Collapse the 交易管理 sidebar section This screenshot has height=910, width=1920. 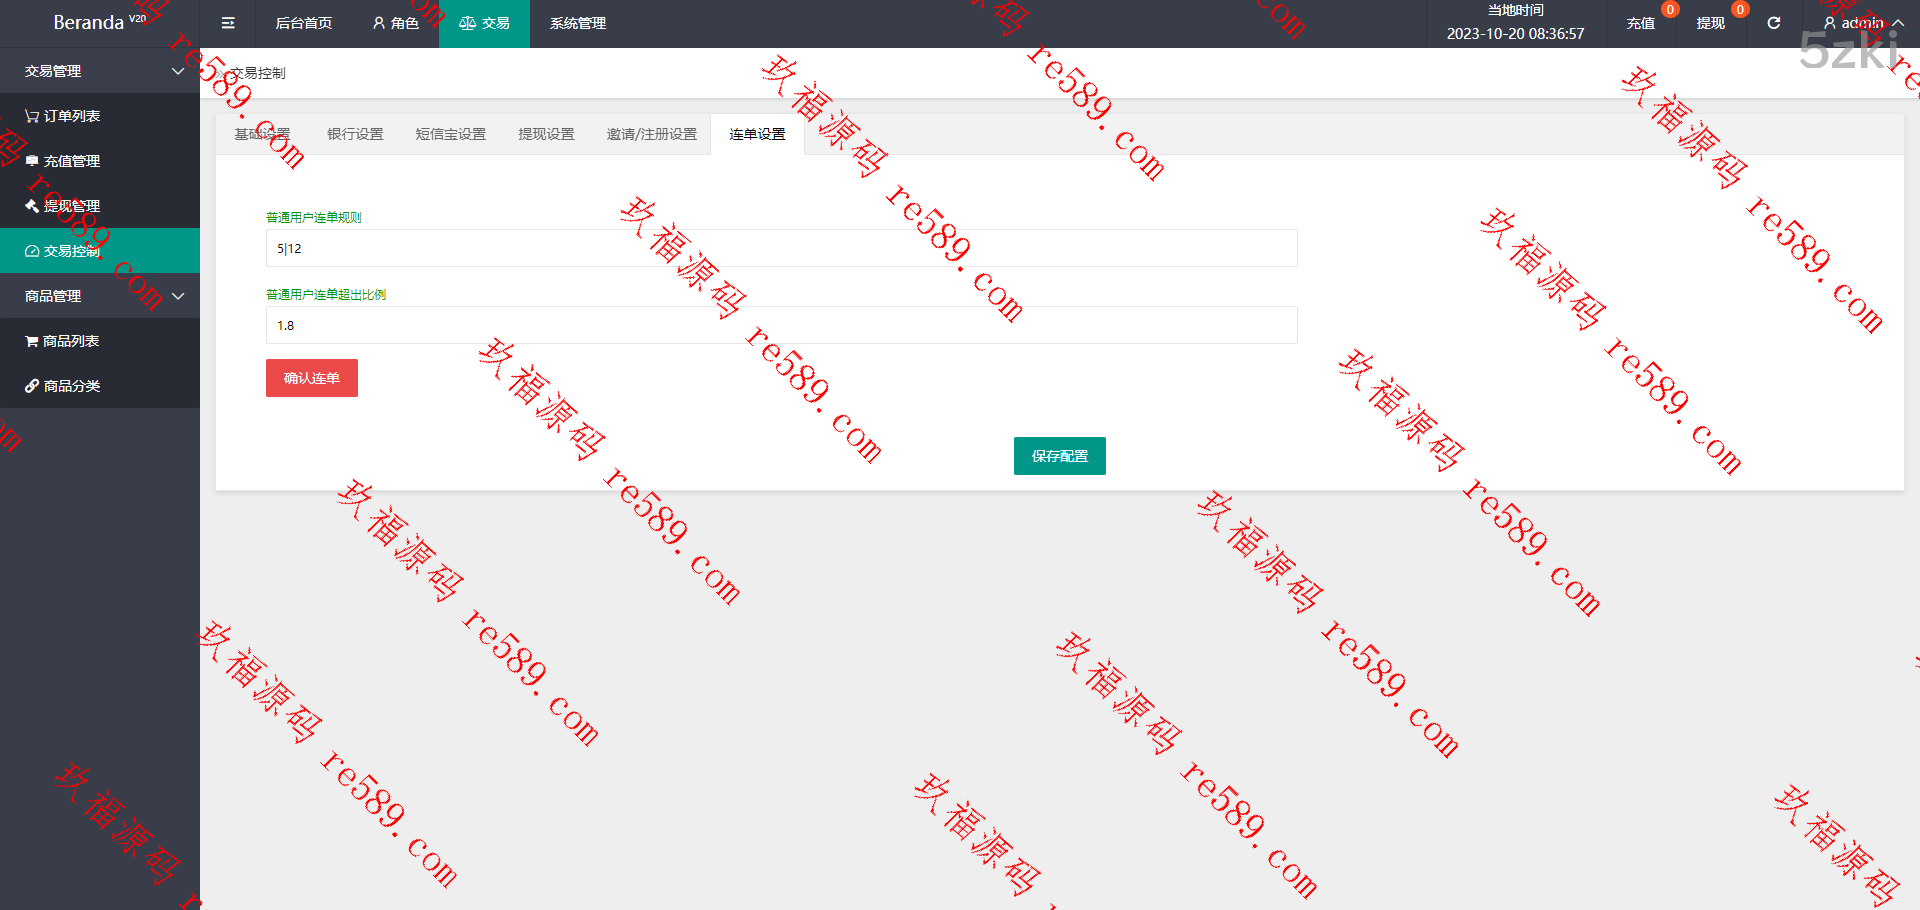(x=178, y=71)
